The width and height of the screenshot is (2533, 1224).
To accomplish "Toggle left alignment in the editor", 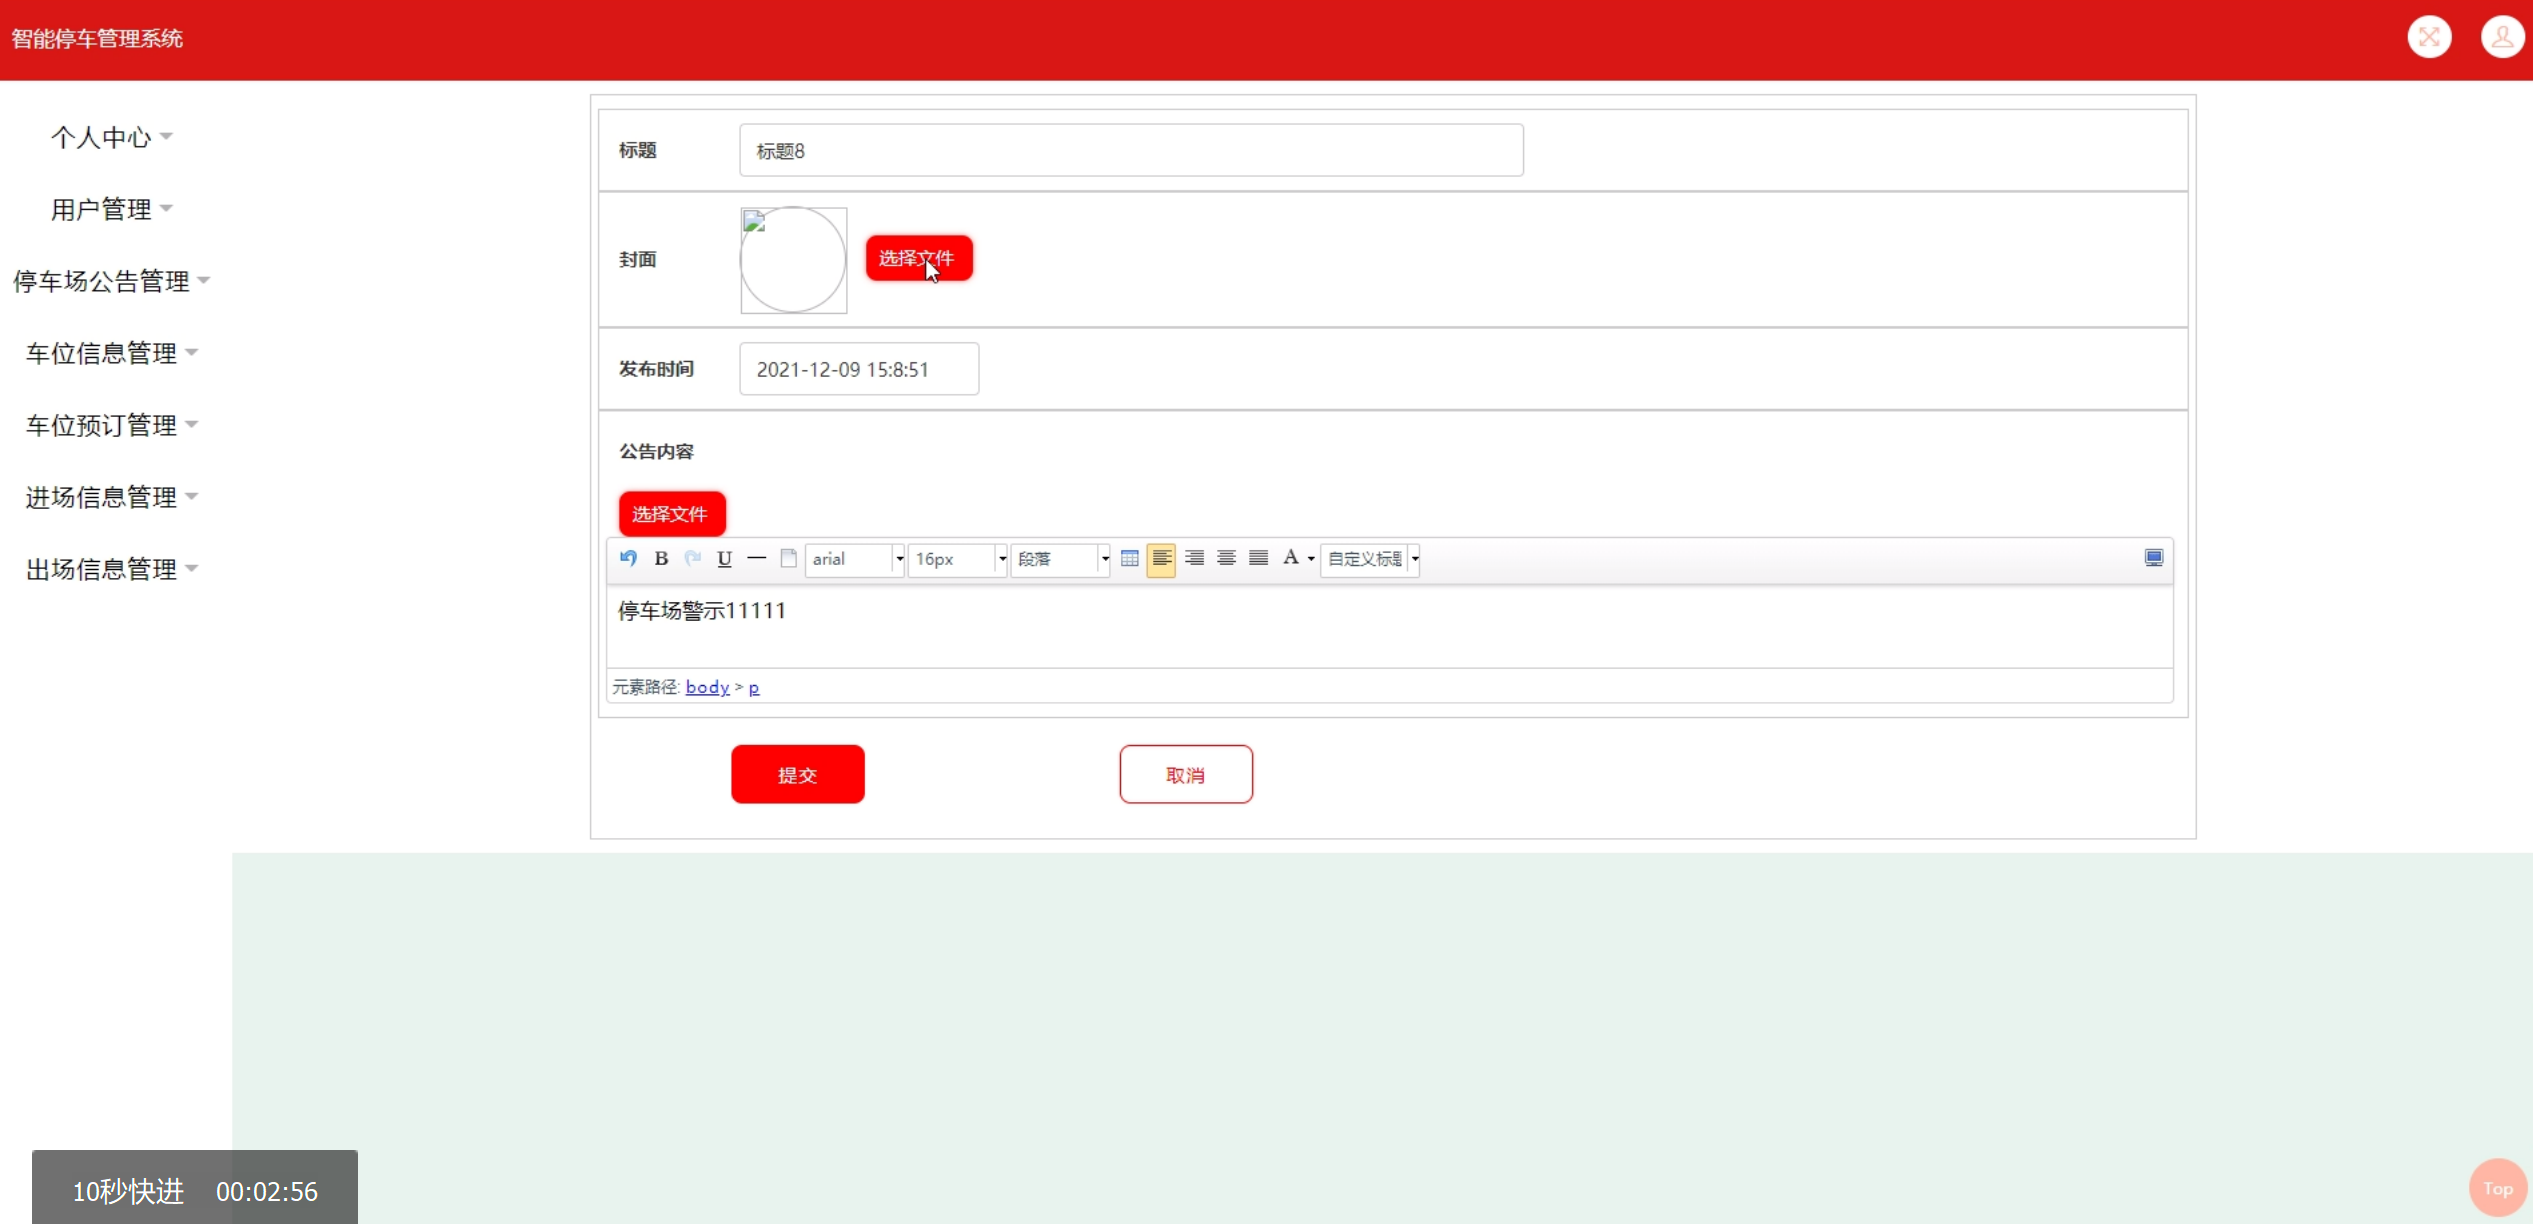I will click(x=1161, y=558).
